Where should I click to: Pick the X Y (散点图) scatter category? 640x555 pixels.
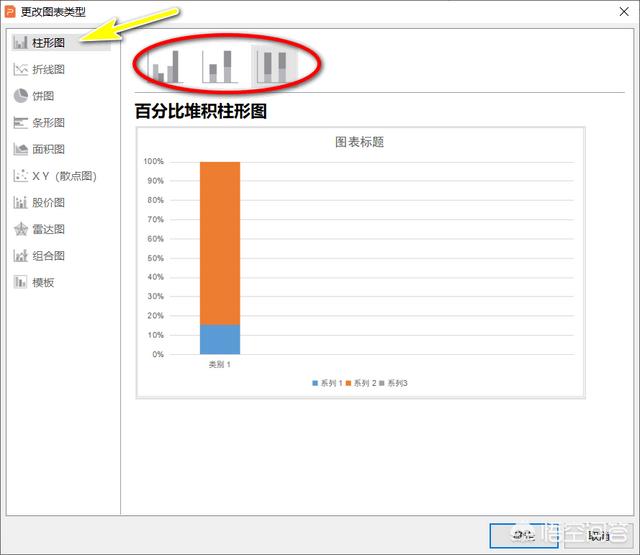61,176
